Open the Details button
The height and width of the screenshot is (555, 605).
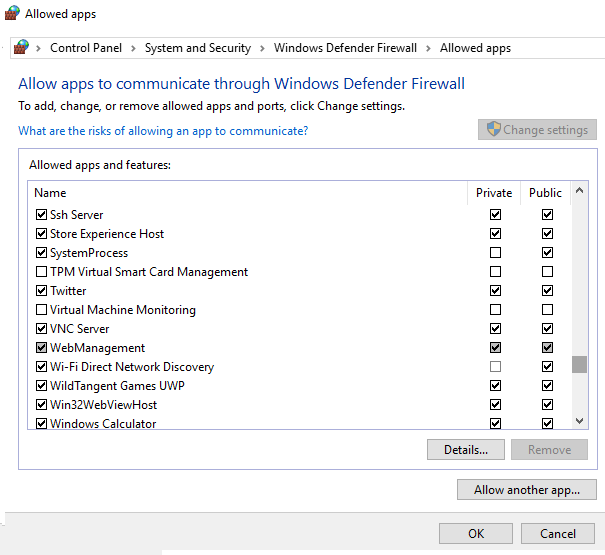465,450
